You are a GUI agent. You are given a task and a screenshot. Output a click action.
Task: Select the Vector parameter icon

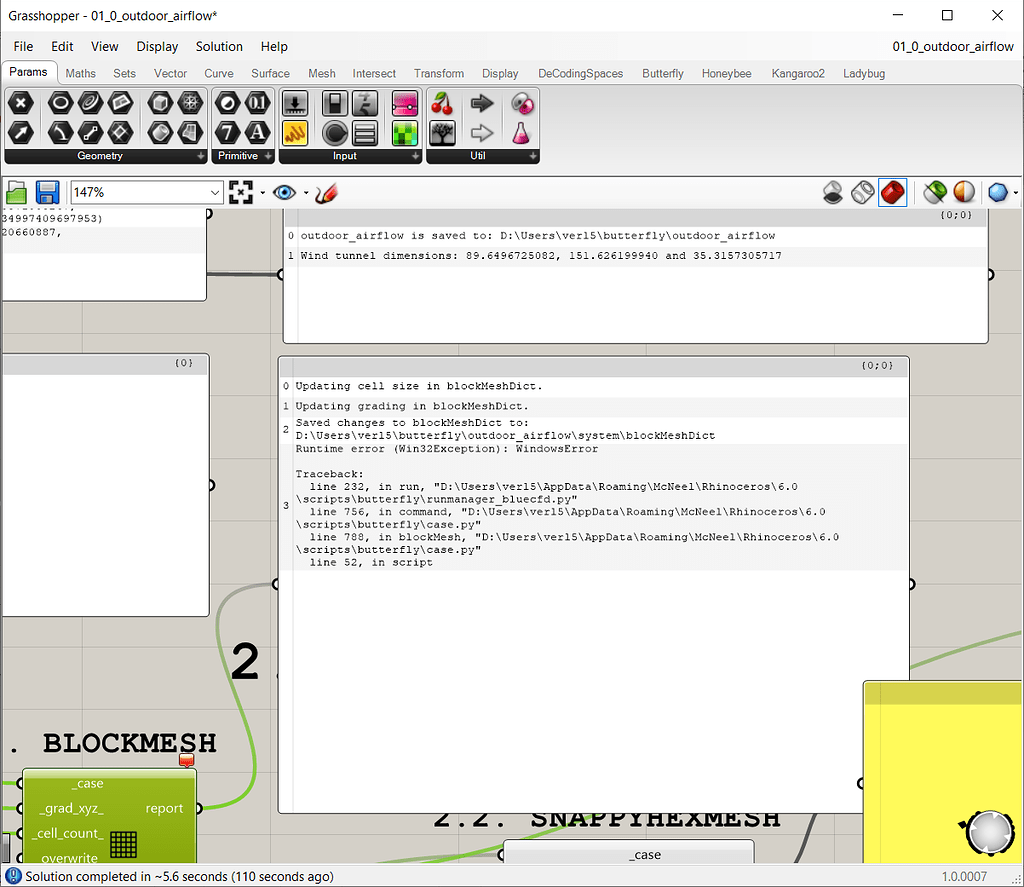(21, 133)
